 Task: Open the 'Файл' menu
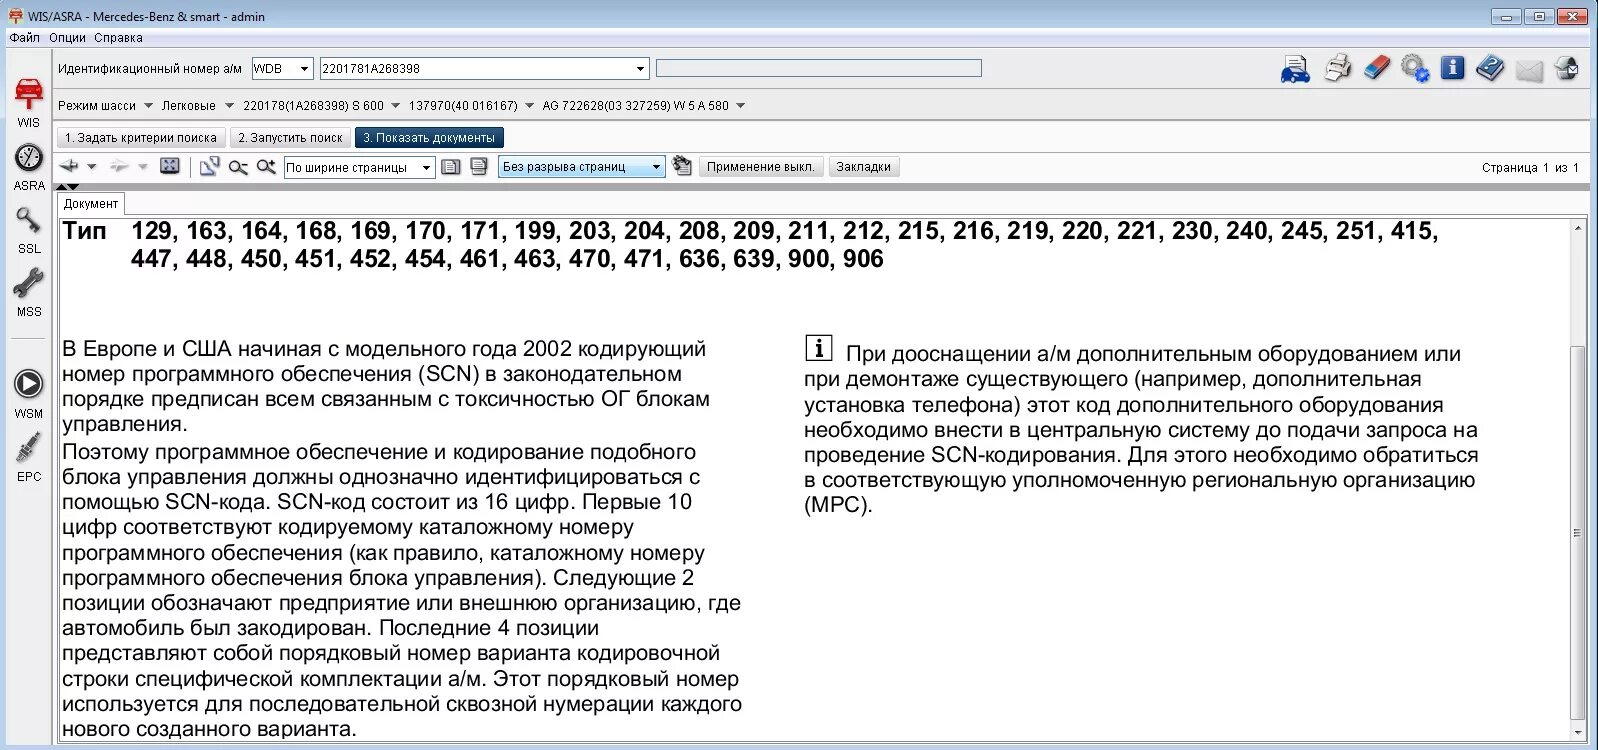(x=25, y=38)
